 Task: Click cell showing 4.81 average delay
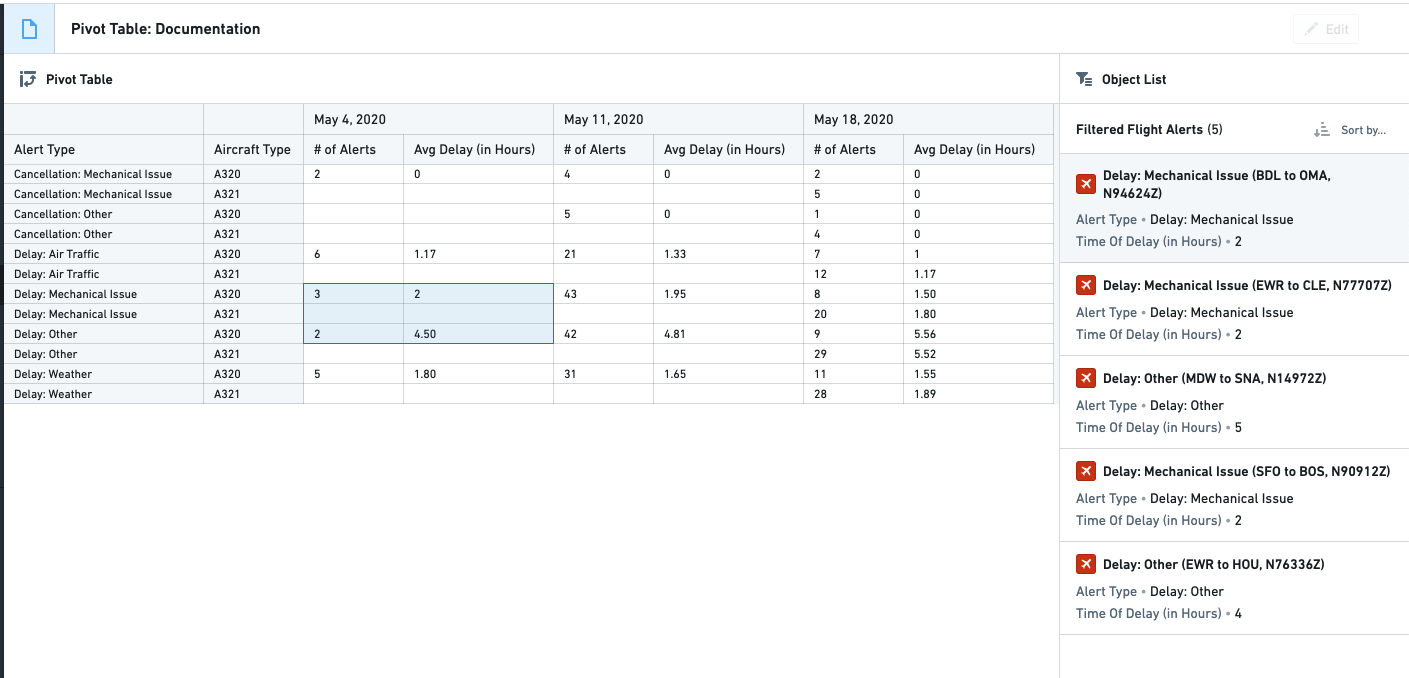click(728, 334)
